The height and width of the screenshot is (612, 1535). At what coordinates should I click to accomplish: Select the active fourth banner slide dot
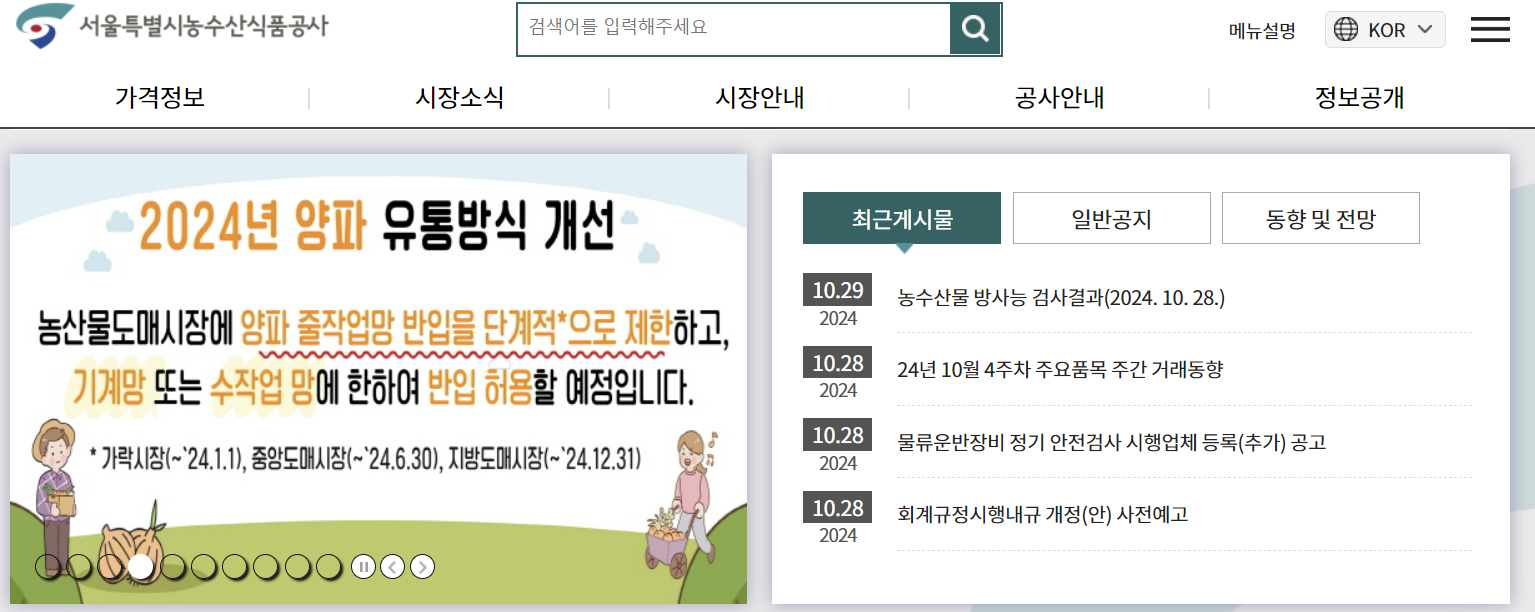pos(141,567)
